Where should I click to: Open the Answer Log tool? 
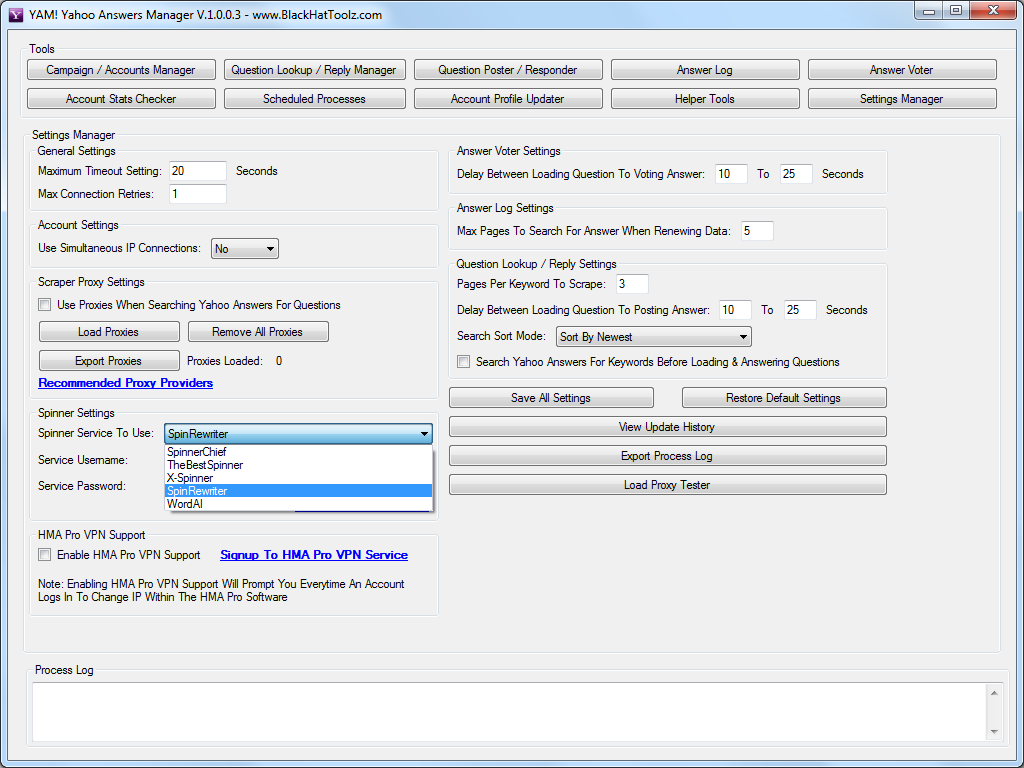coord(705,70)
